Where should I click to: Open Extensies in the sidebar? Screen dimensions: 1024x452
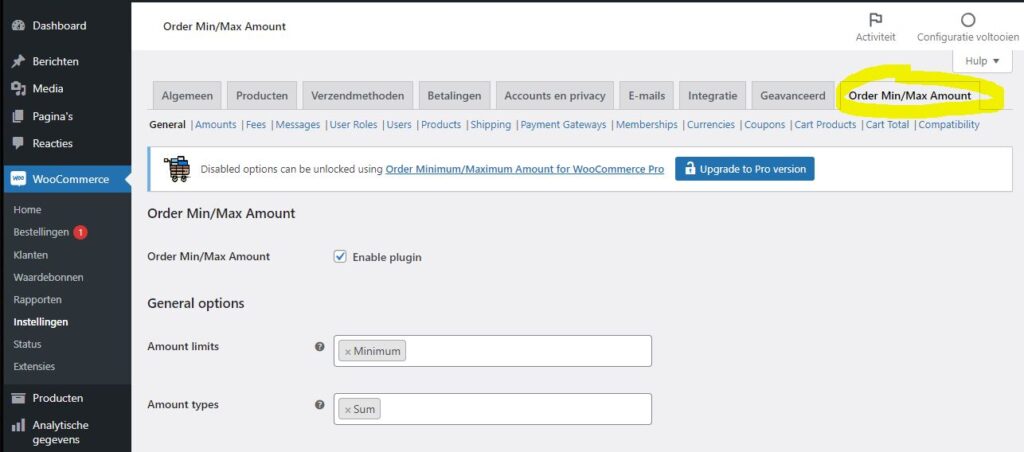pos(34,366)
